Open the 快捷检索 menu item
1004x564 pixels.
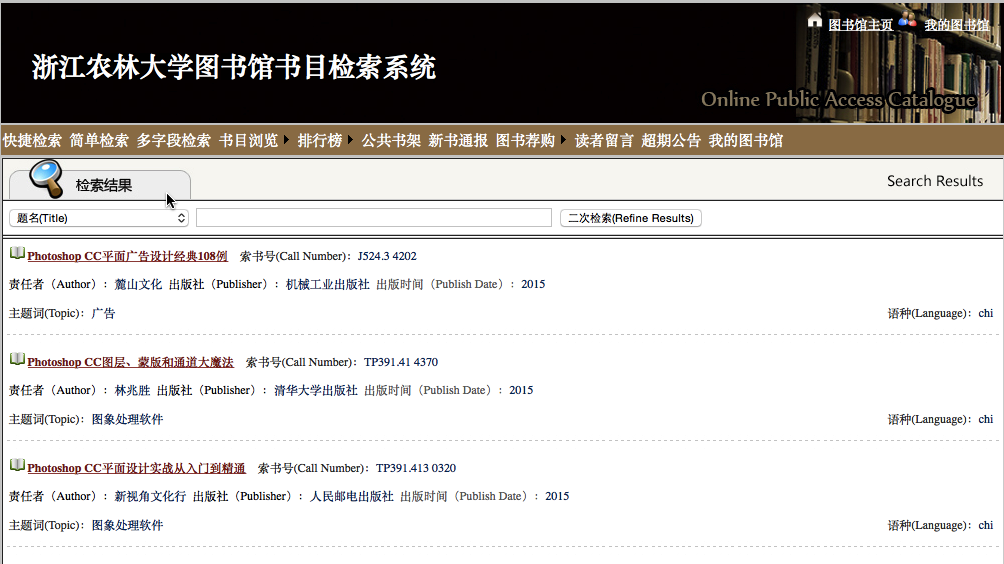[32, 141]
